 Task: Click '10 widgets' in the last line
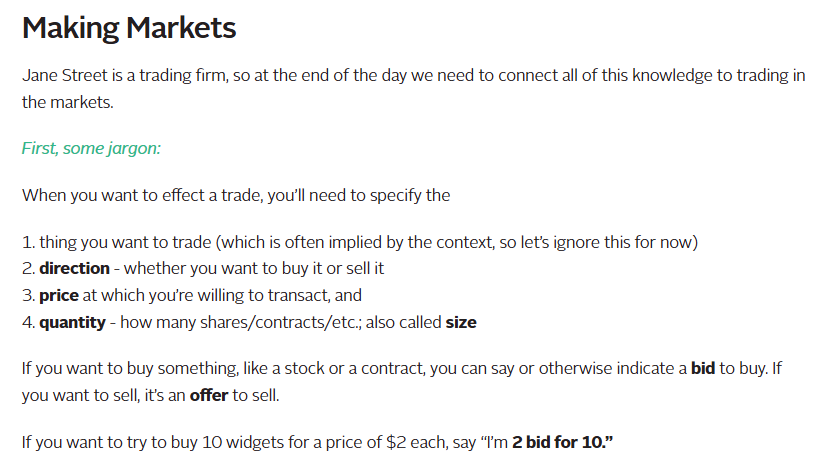click(243, 442)
